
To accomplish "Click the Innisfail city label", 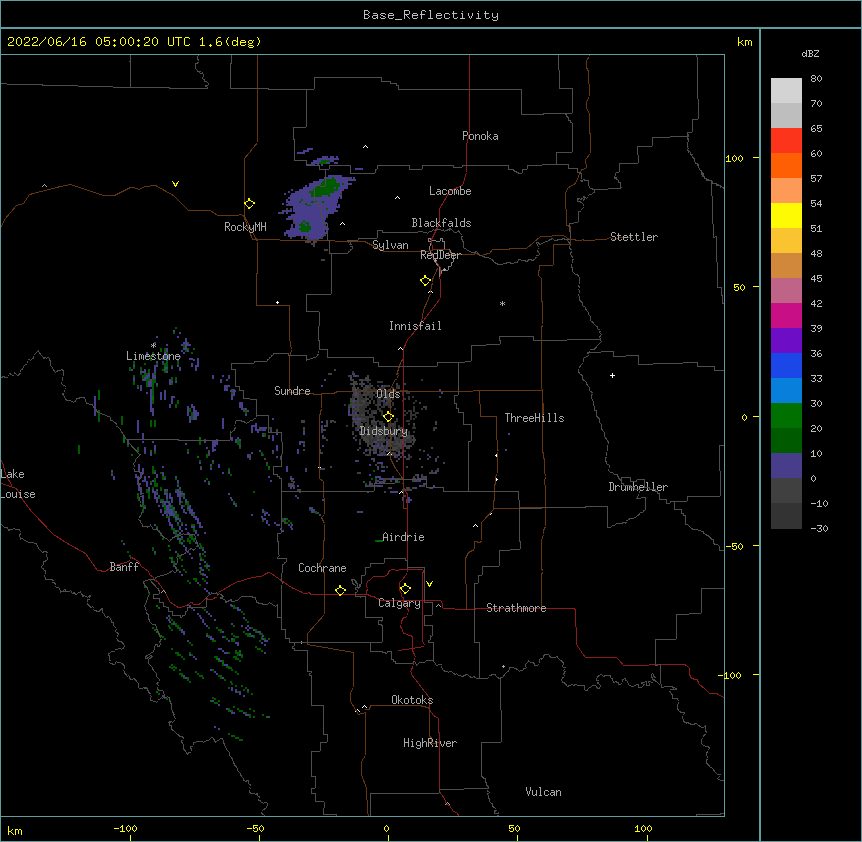I will [415, 326].
